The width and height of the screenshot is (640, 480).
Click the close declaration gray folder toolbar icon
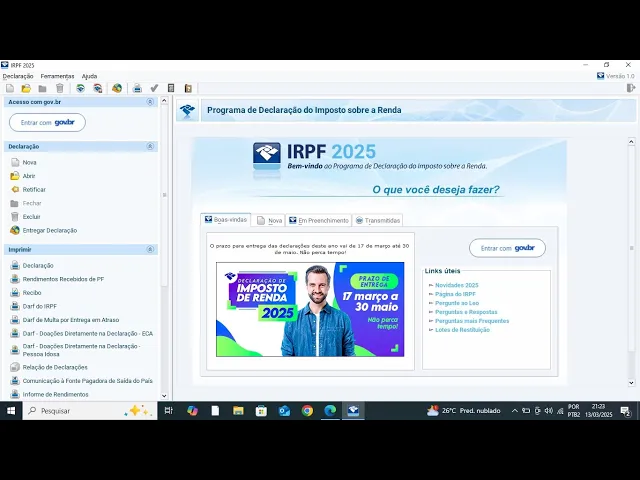(42, 88)
